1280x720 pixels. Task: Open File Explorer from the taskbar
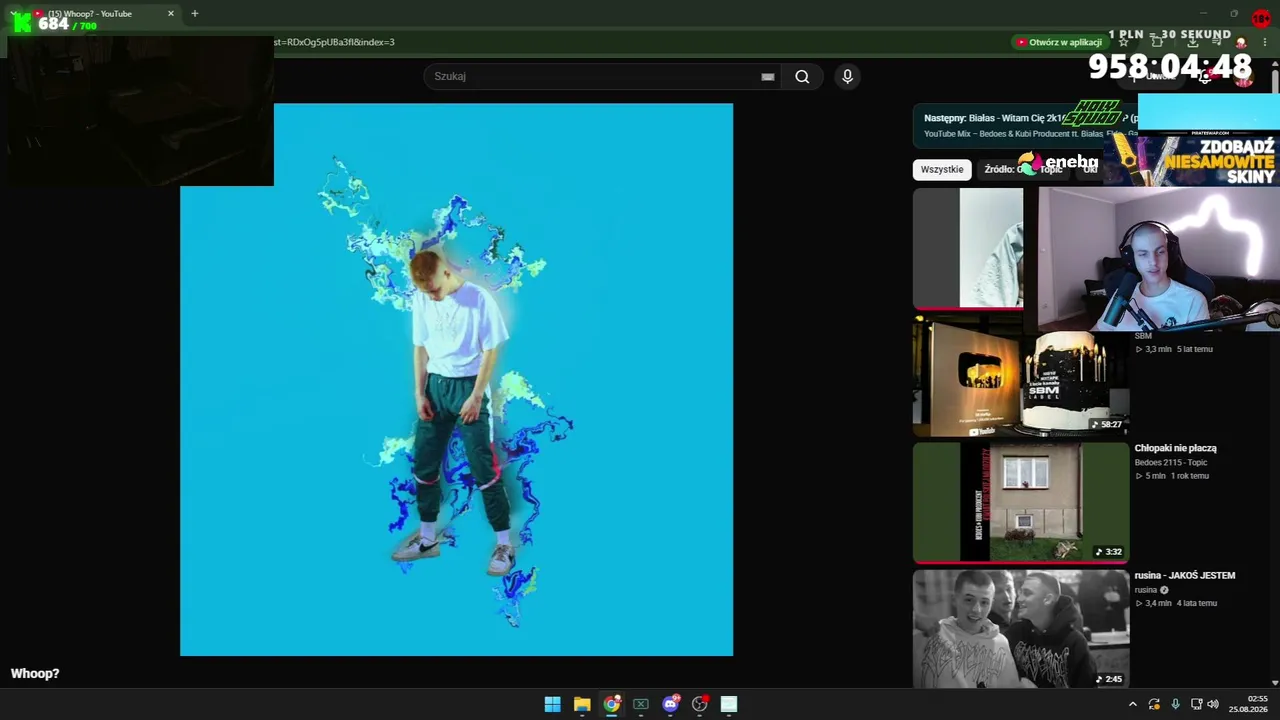(x=582, y=704)
